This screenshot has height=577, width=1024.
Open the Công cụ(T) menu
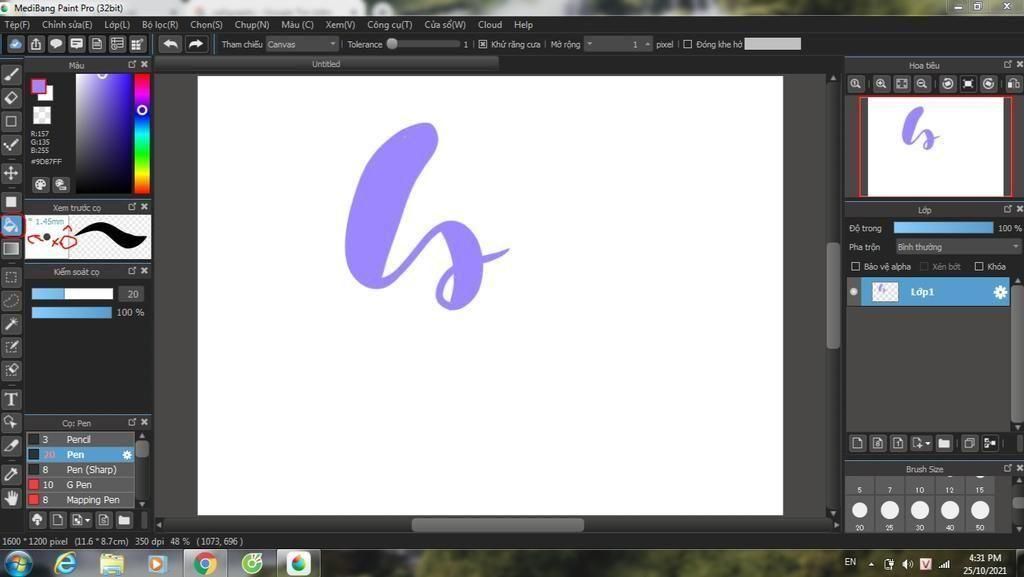coord(389,25)
